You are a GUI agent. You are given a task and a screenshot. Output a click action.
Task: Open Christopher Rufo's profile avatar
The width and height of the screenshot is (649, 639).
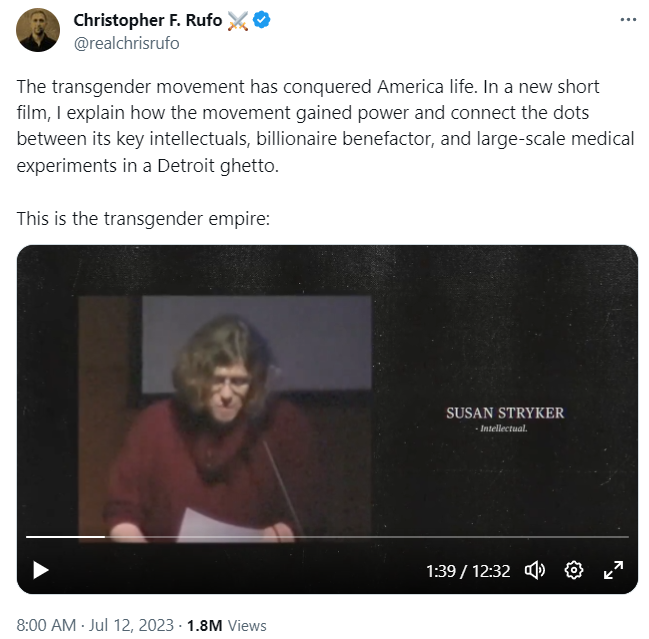38,30
